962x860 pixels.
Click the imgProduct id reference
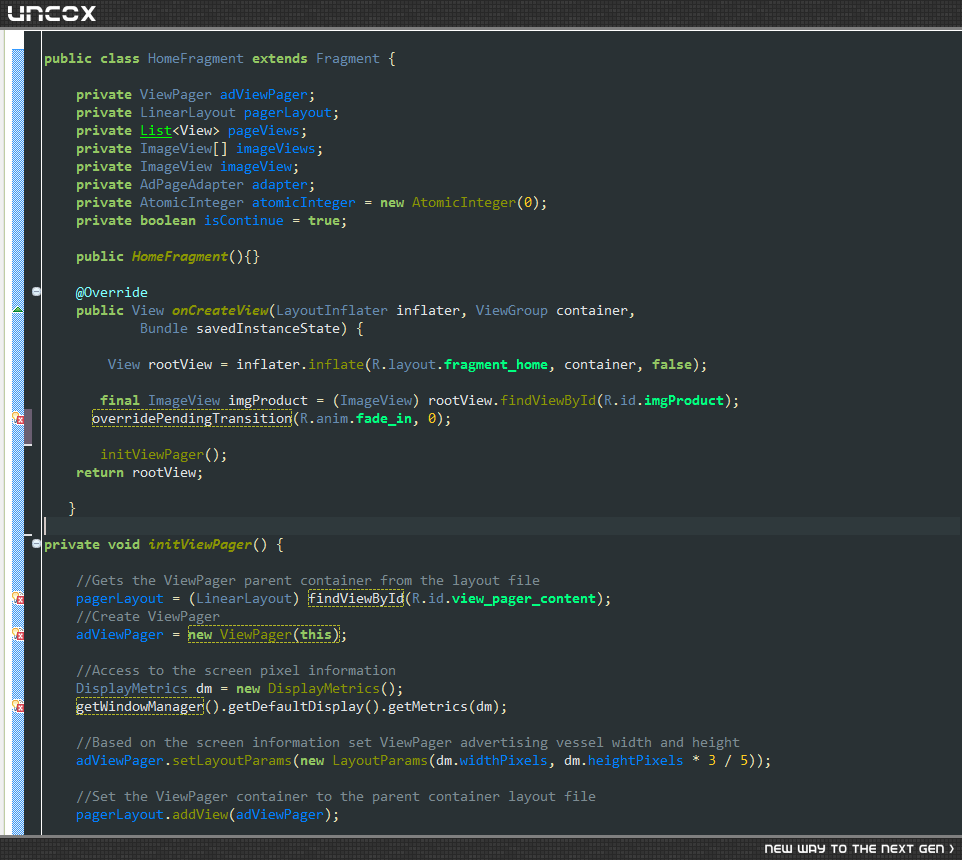tap(684, 401)
